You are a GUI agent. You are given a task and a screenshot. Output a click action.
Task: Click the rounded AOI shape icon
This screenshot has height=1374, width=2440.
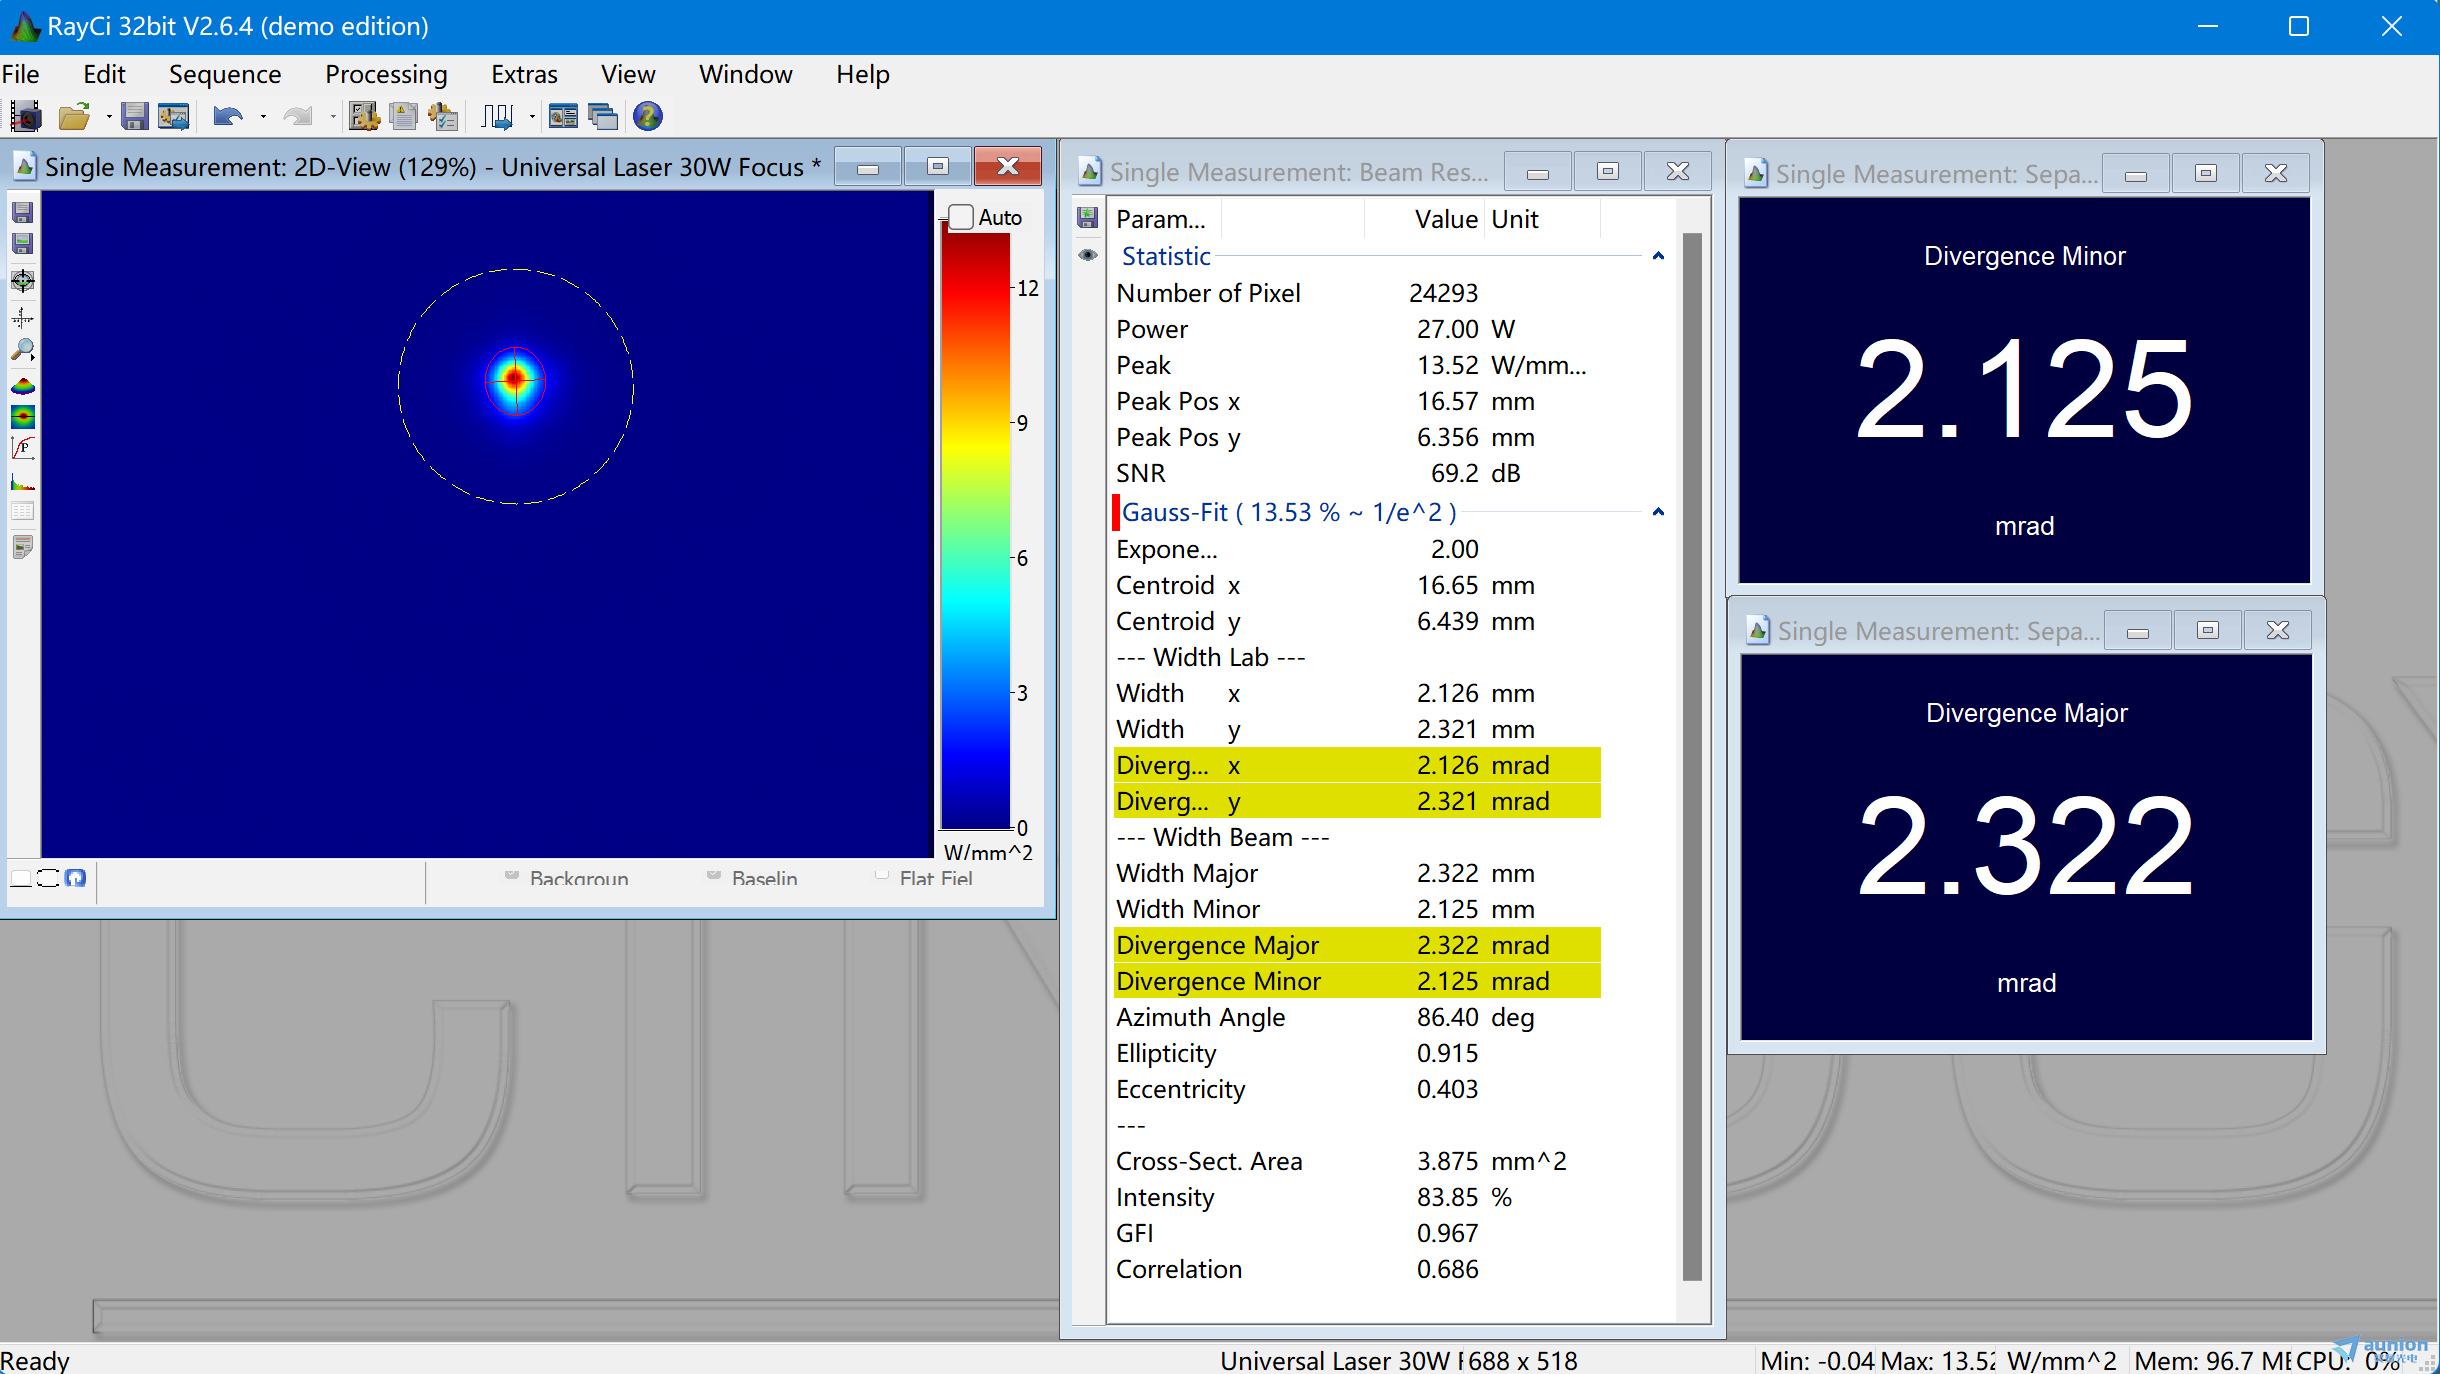point(48,878)
